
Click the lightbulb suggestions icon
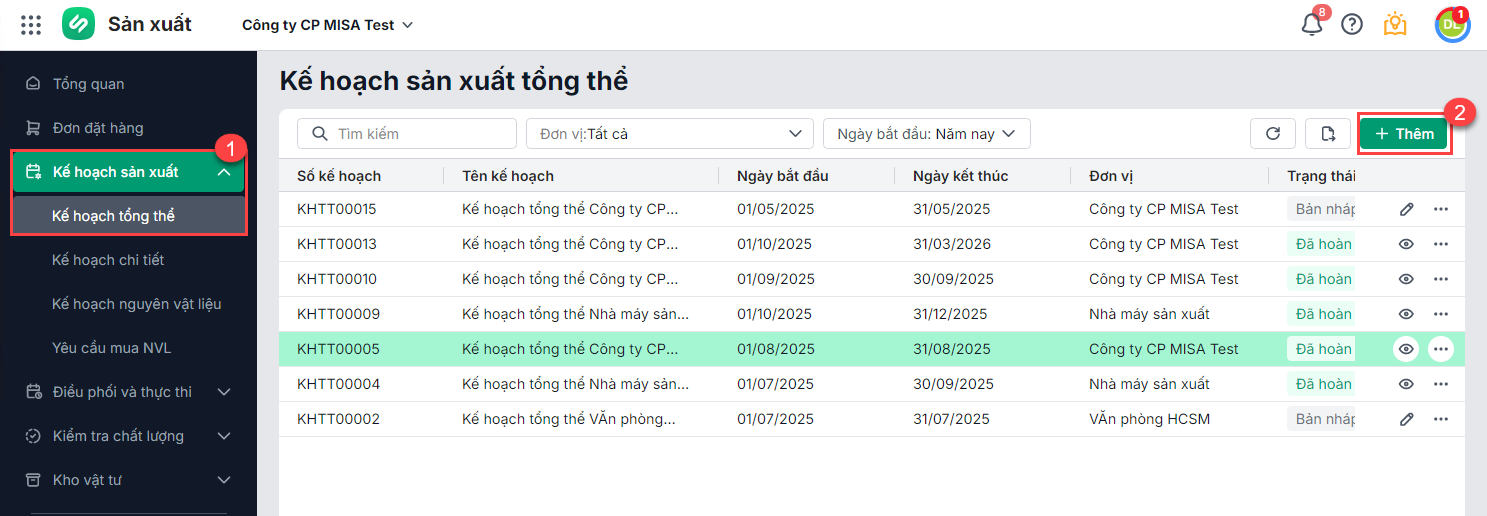tap(1395, 25)
